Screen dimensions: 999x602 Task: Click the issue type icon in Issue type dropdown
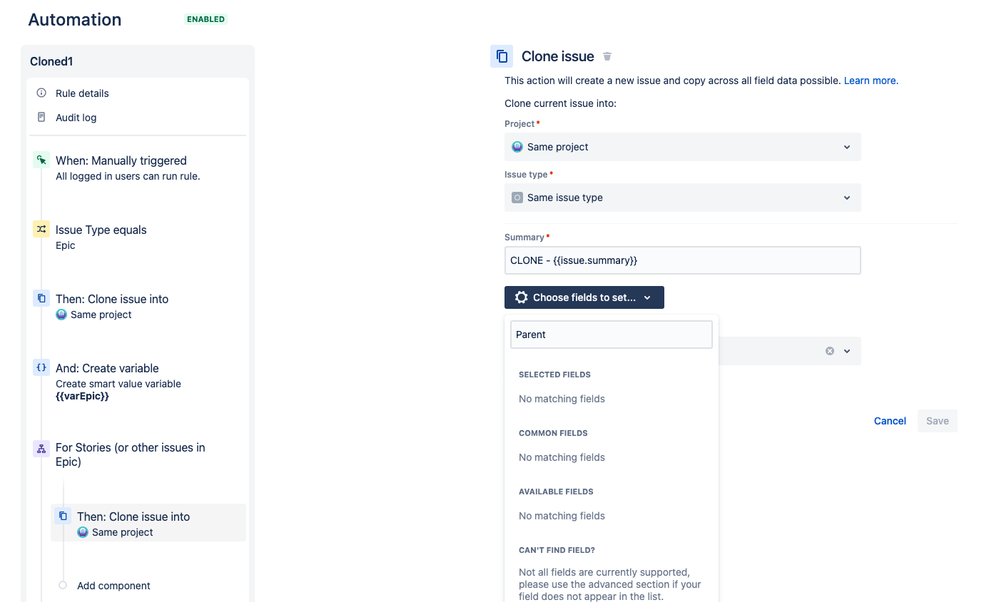point(517,197)
